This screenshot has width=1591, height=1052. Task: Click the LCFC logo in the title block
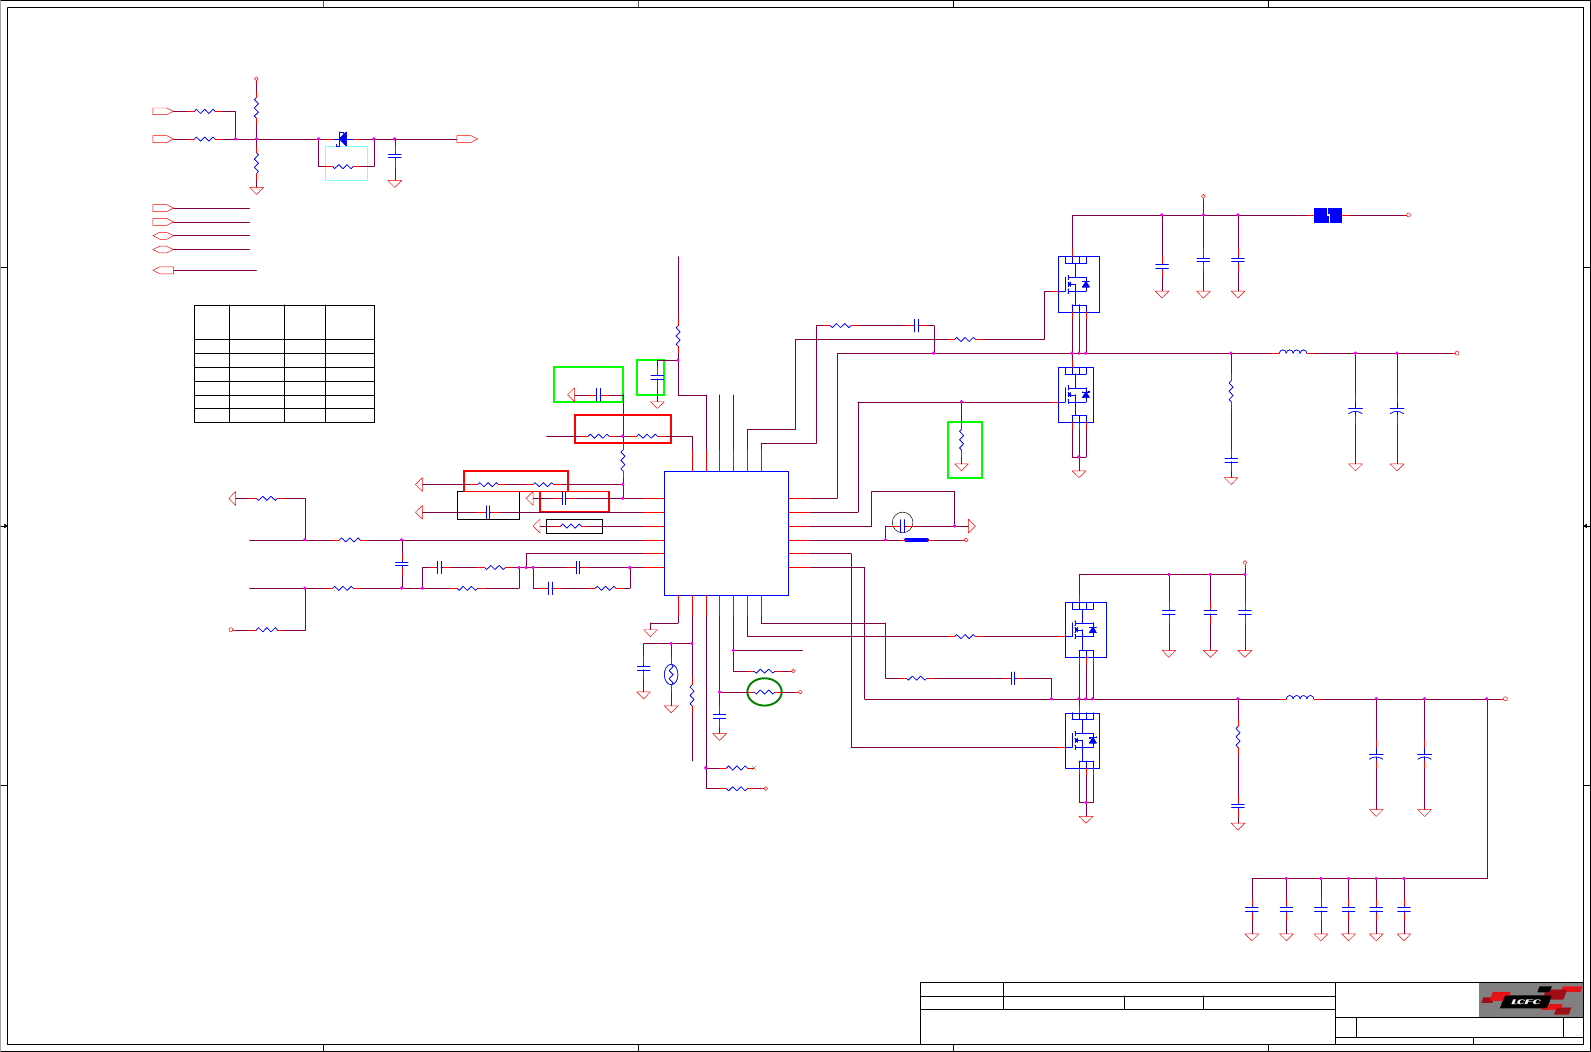tap(1531, 1000)
